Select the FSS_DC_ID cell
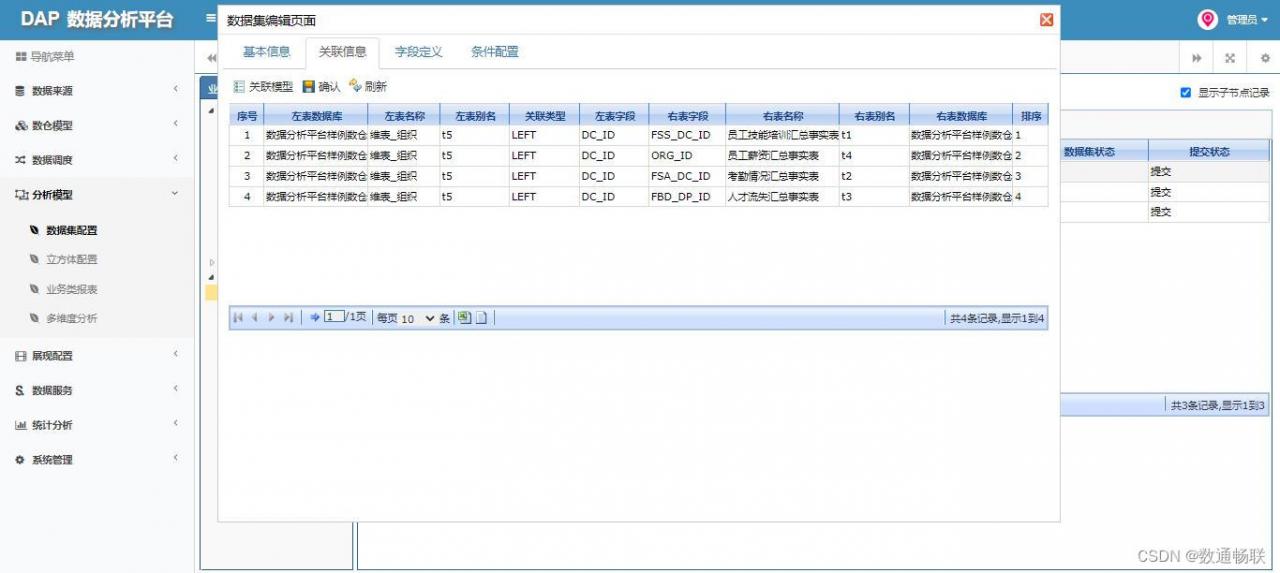 [x=687, y=135]
